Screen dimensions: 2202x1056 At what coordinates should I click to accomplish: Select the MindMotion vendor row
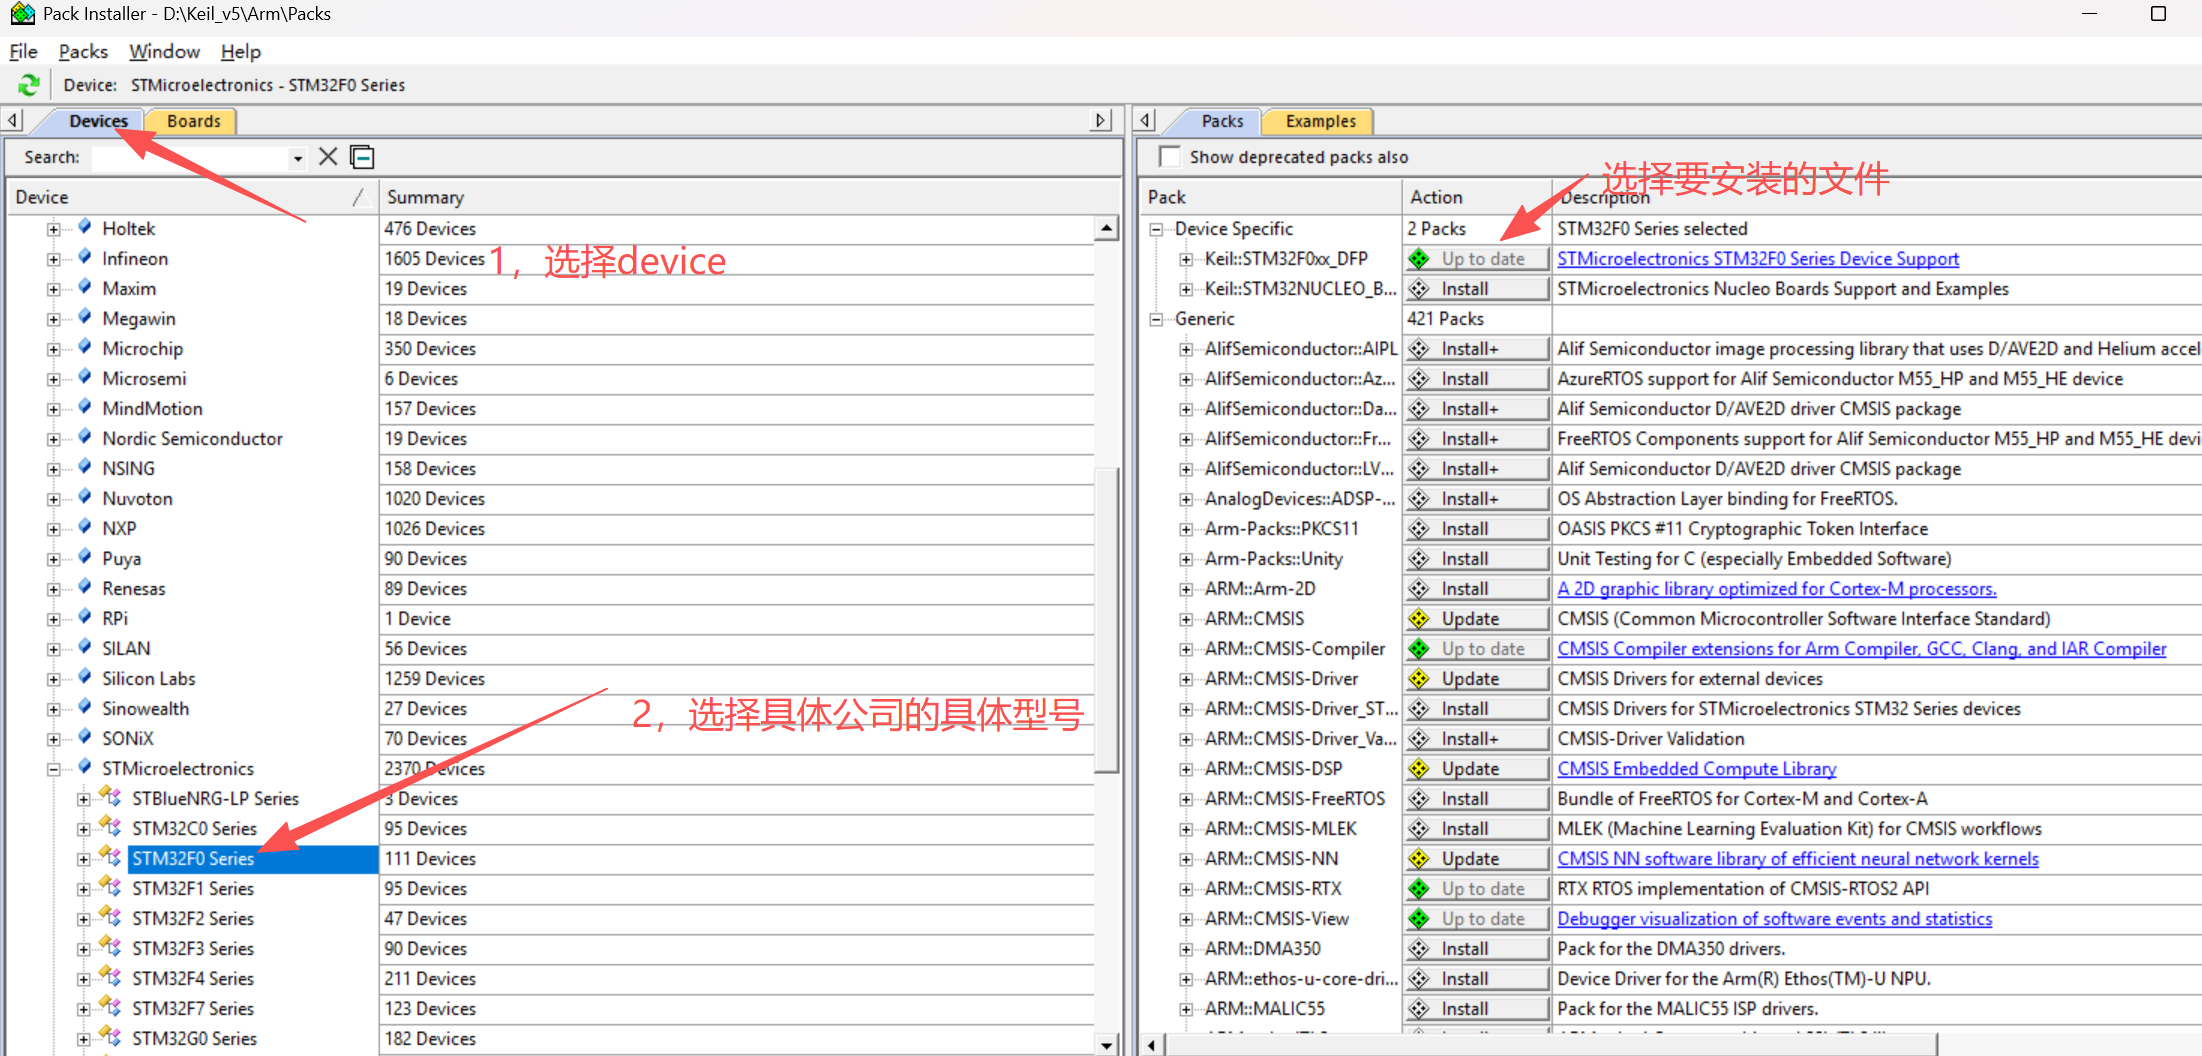pos(152,408)
